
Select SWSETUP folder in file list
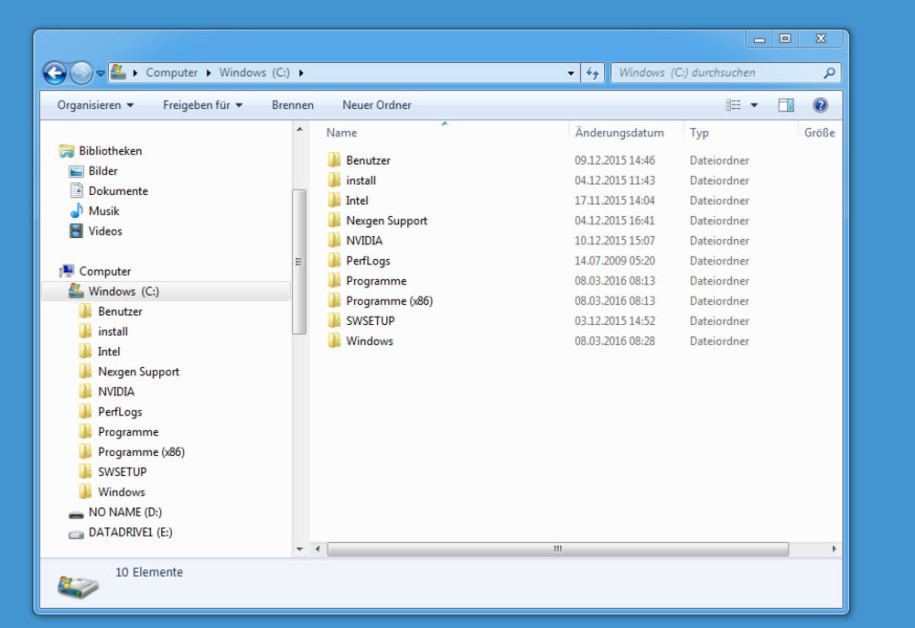tap(361, 321)
